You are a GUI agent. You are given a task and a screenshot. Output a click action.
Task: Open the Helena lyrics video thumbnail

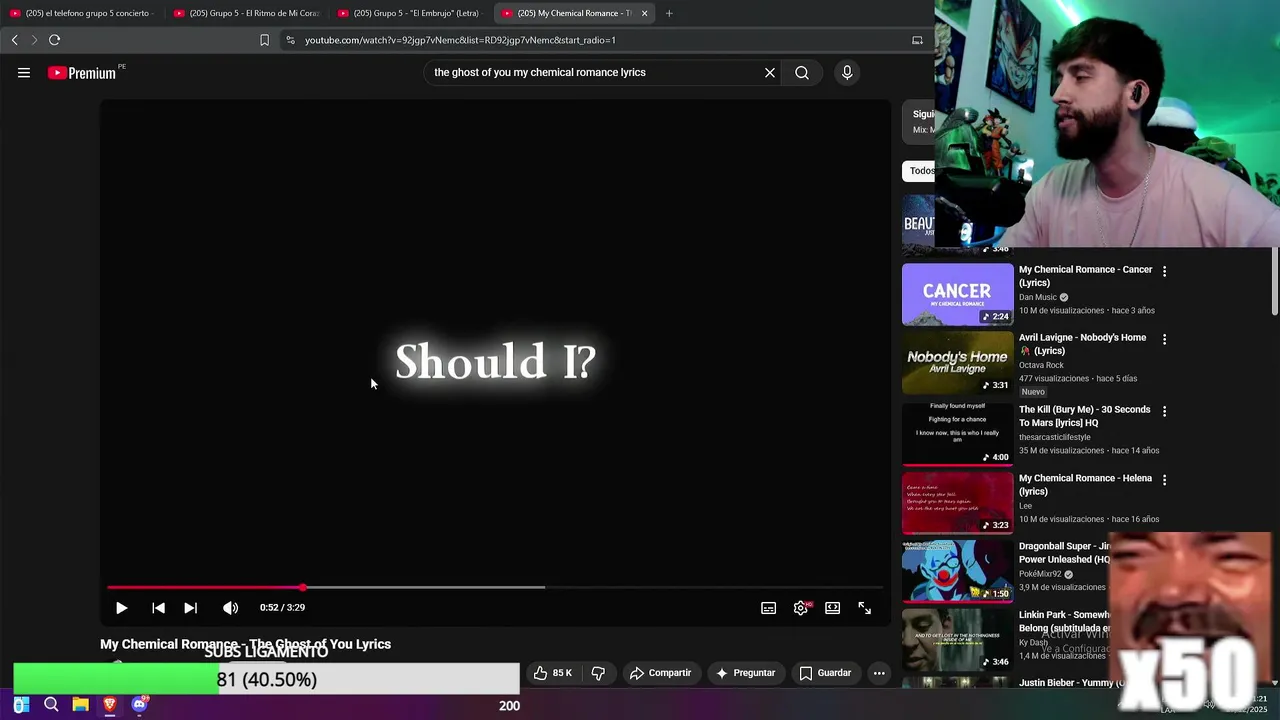click(957, 503)
